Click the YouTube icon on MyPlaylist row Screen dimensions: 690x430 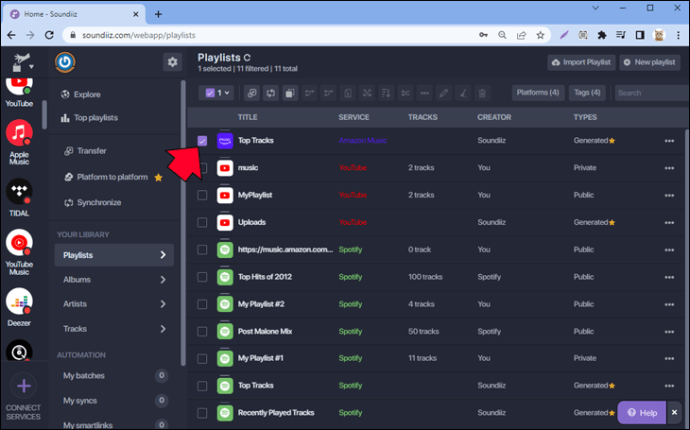coord(225,195)
